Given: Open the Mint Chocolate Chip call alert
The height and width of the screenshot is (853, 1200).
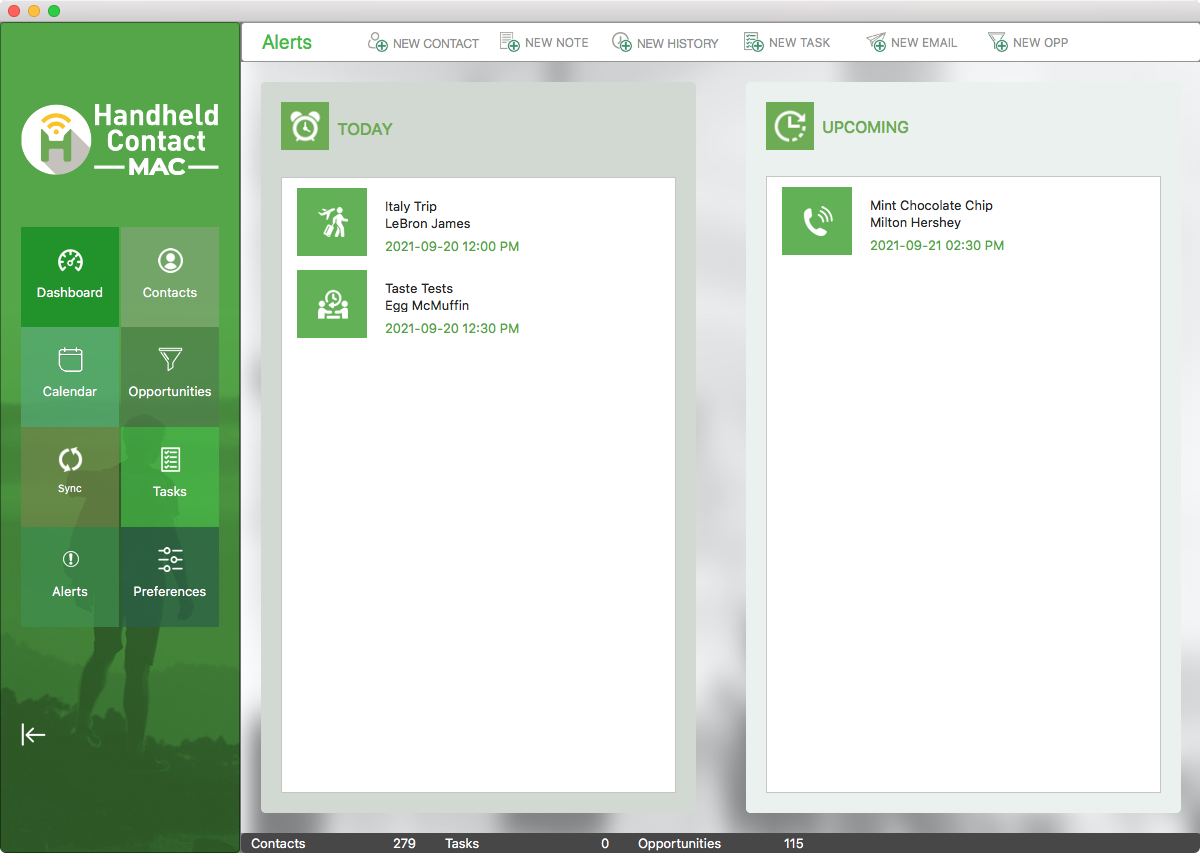Looking at the screenshot, I should pyautogui.click(x=930, y=206).
